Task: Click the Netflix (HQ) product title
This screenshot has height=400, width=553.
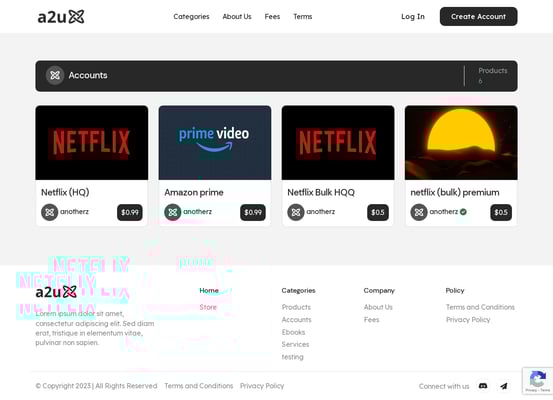Action: pos(65,192)
